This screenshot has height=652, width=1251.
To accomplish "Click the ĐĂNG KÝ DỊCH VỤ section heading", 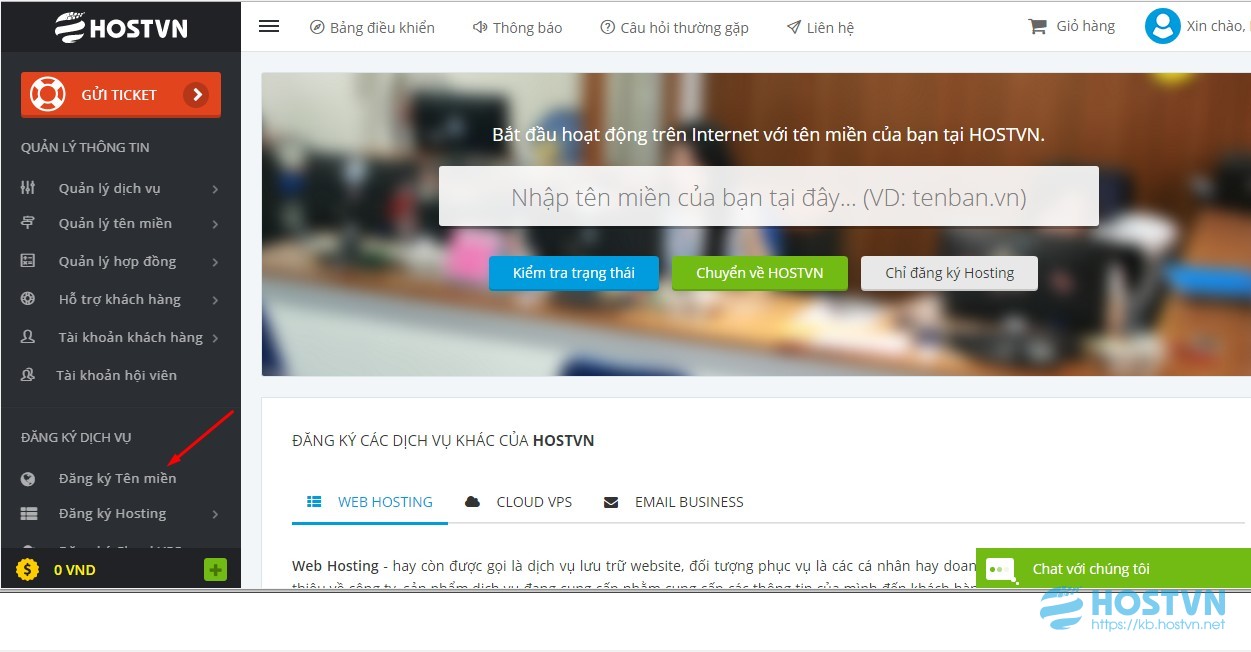I will 76,437.
